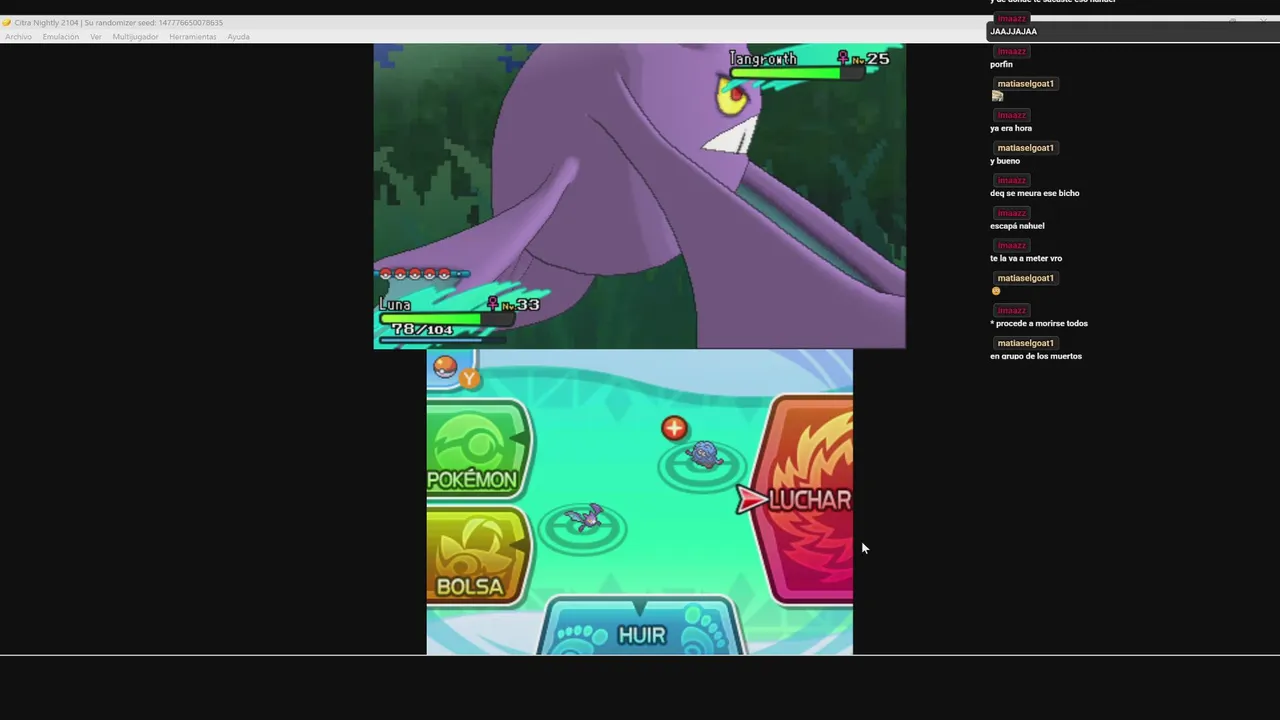Image resolution: width=1280 pixels, height=720 pixels.
Task: Open the Herramientas menu
Action: point(192,37)
